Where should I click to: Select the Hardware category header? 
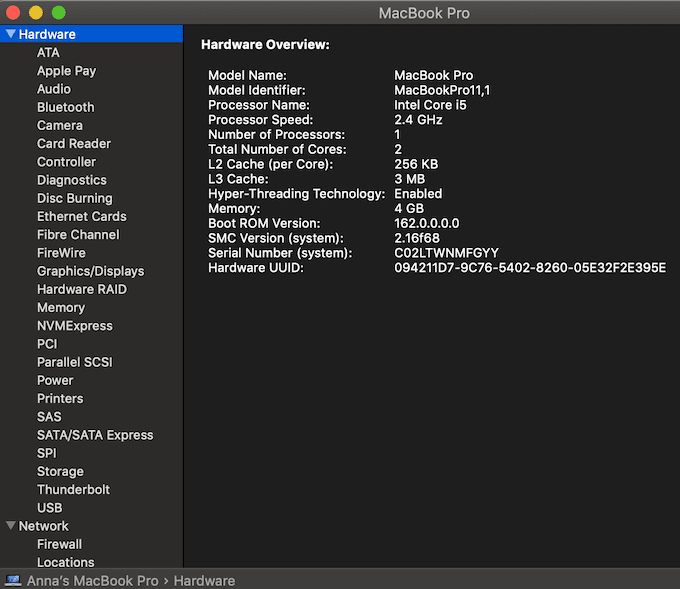(x=47, y=34)
